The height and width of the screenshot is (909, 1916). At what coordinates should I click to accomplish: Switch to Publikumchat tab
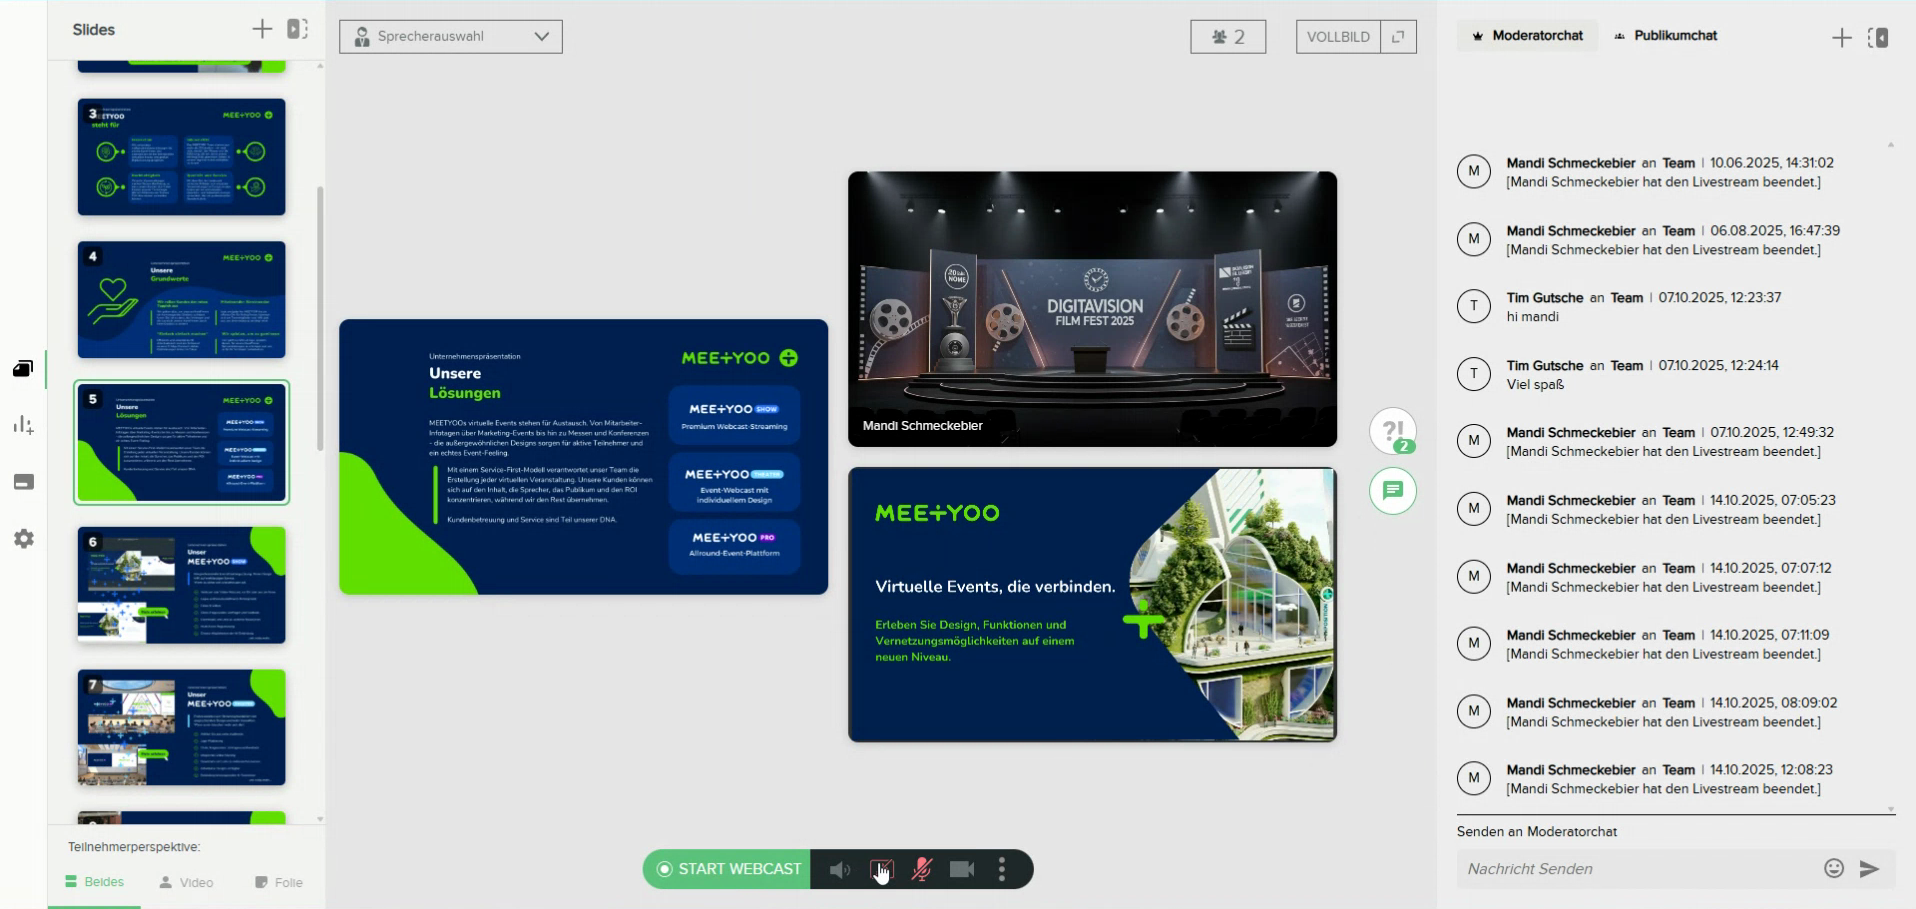pyautogui.click(x=1666, y=36)
